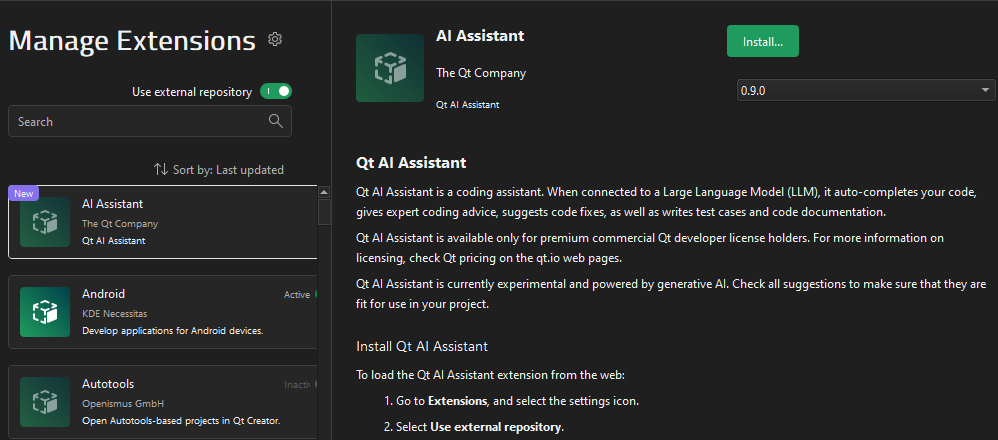Focus the Search input field
998x440 pixels.
coord(150,121)
